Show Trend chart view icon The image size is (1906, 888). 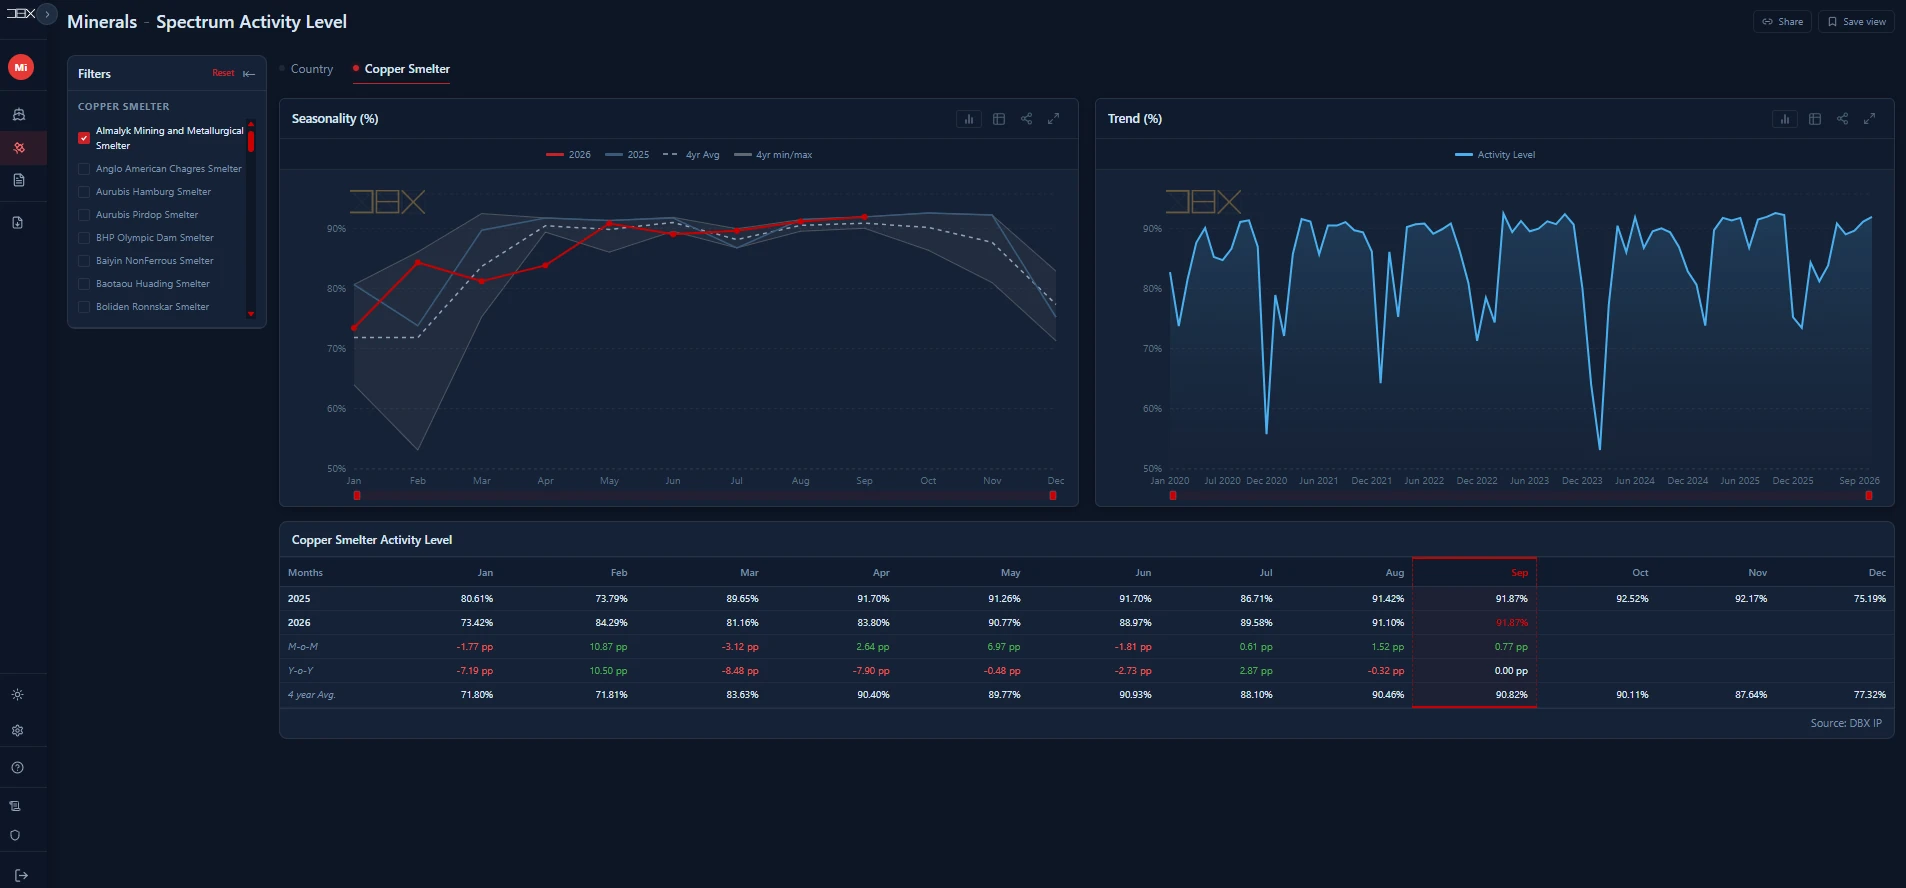pyautogui.click(x=1785, y=119)
